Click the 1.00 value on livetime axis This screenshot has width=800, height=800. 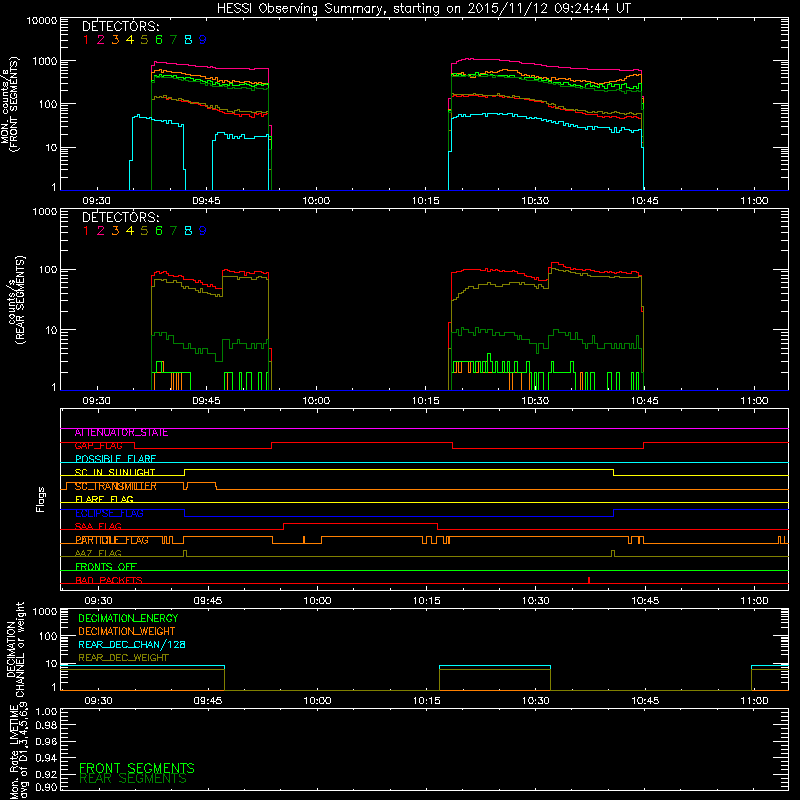click(46, 712)
